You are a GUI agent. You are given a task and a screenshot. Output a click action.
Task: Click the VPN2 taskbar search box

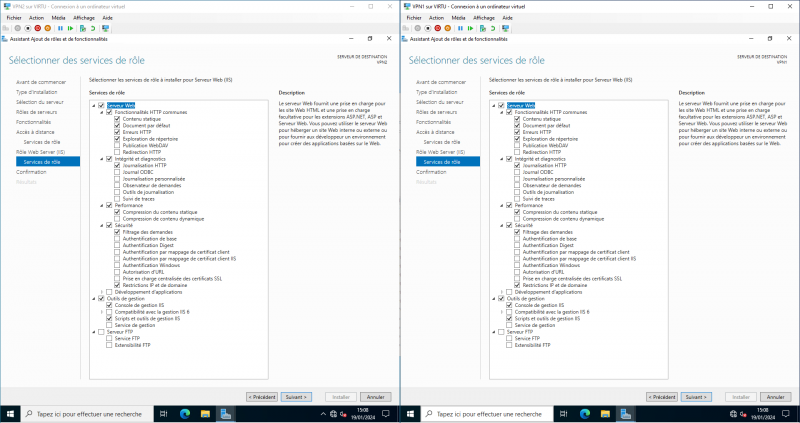86,414
